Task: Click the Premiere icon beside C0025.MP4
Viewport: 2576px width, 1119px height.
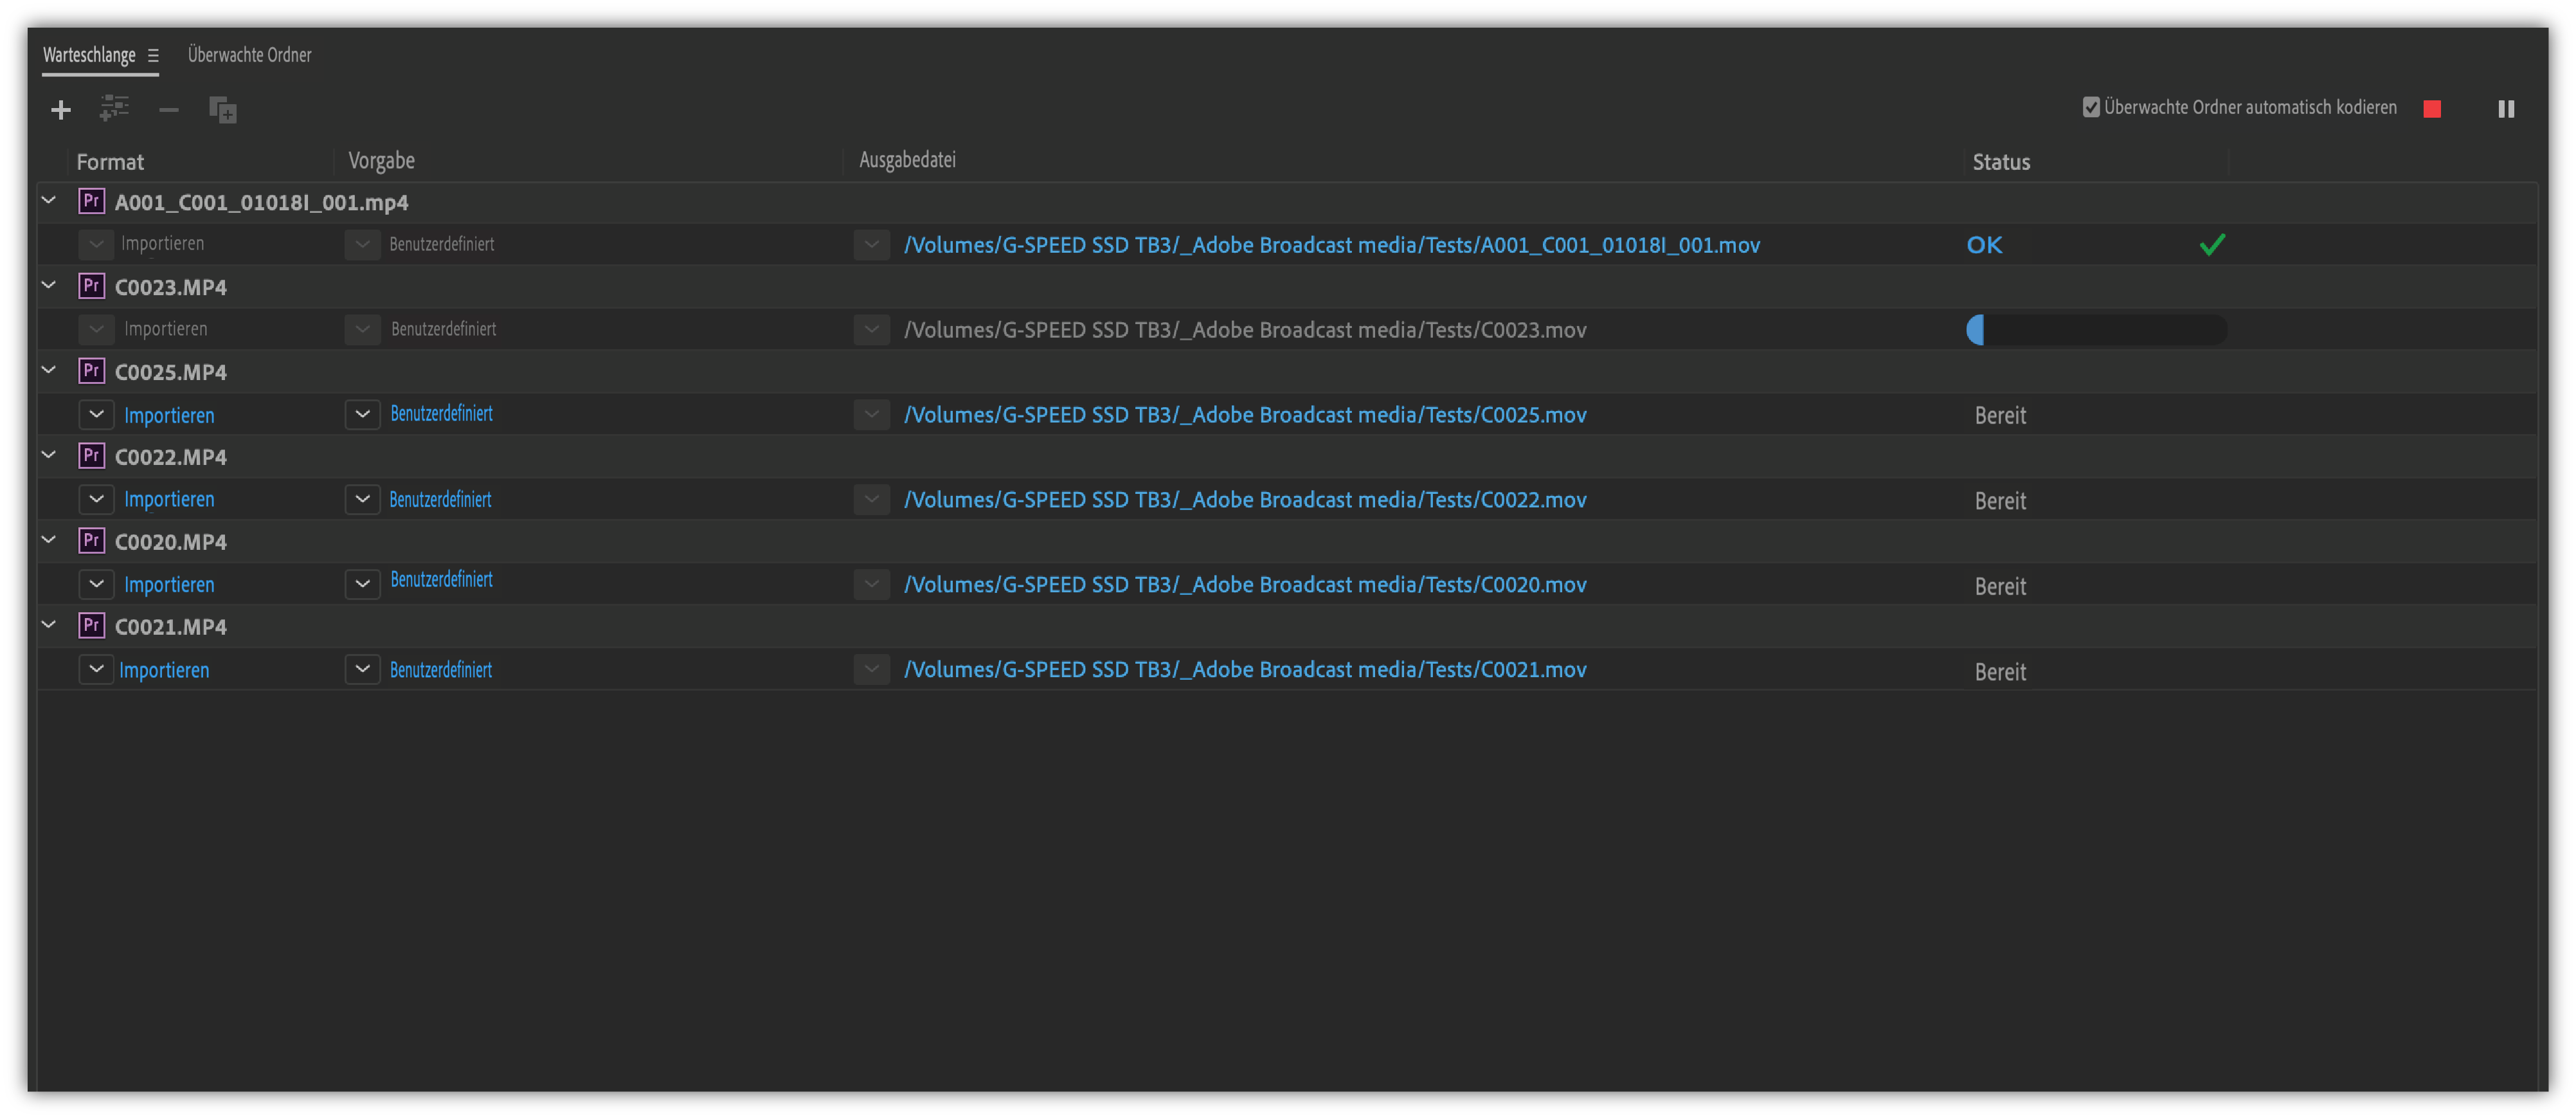Action: 91,371
